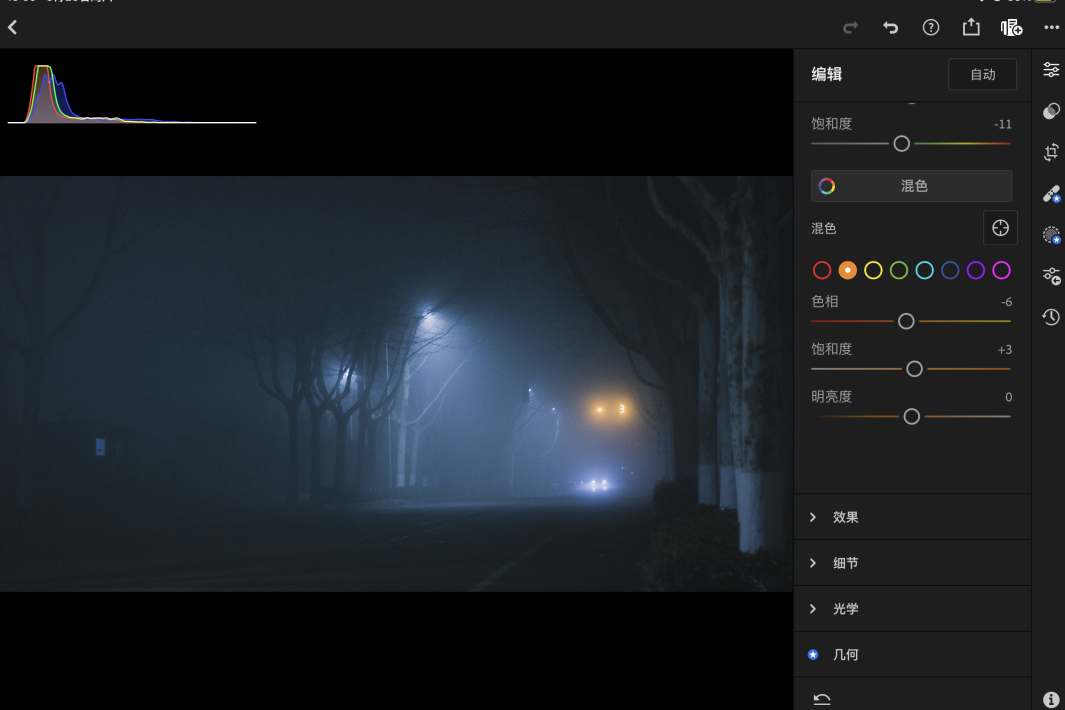Select the orange color channel

pyautogui.click(x=847, y=270)
